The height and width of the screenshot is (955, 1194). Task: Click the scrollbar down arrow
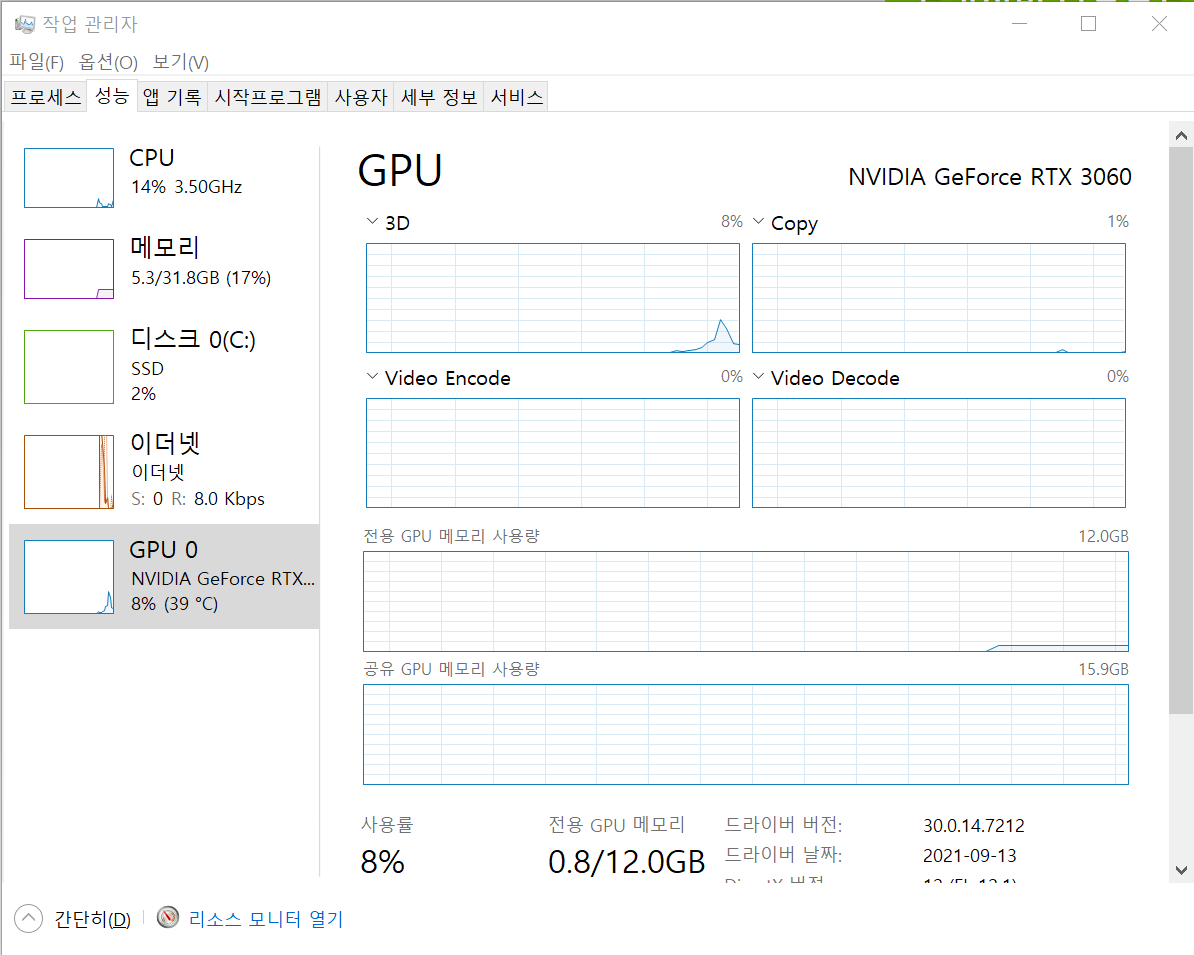1181,870
